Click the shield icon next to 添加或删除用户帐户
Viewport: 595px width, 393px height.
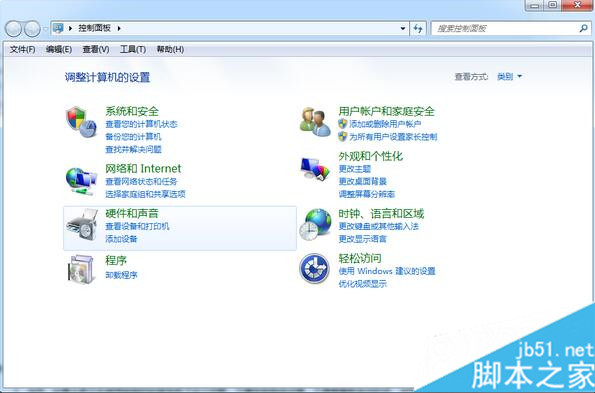pyautogui.click(x=342, y=124)
